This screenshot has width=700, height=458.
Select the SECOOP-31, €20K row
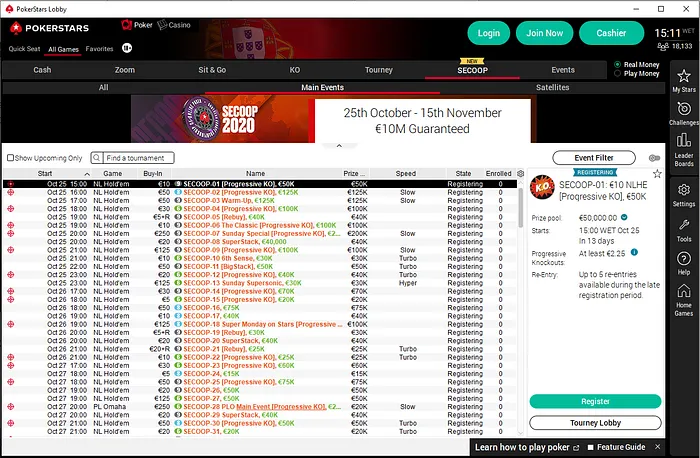pyautogui.click(x=260, y=431)
